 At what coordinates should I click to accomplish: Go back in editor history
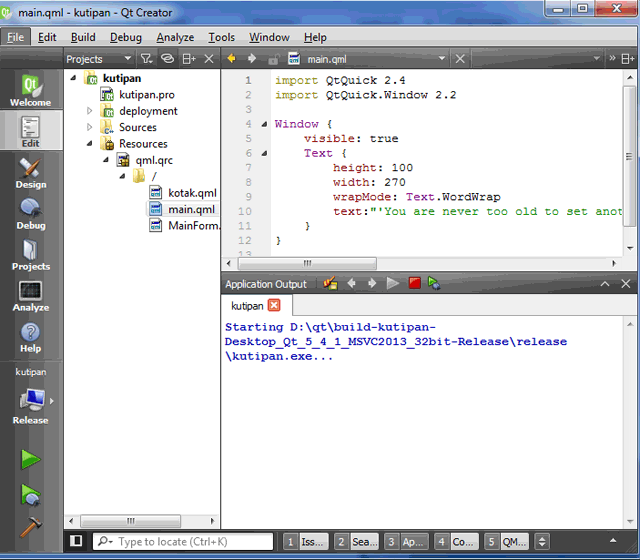[231, 59]
